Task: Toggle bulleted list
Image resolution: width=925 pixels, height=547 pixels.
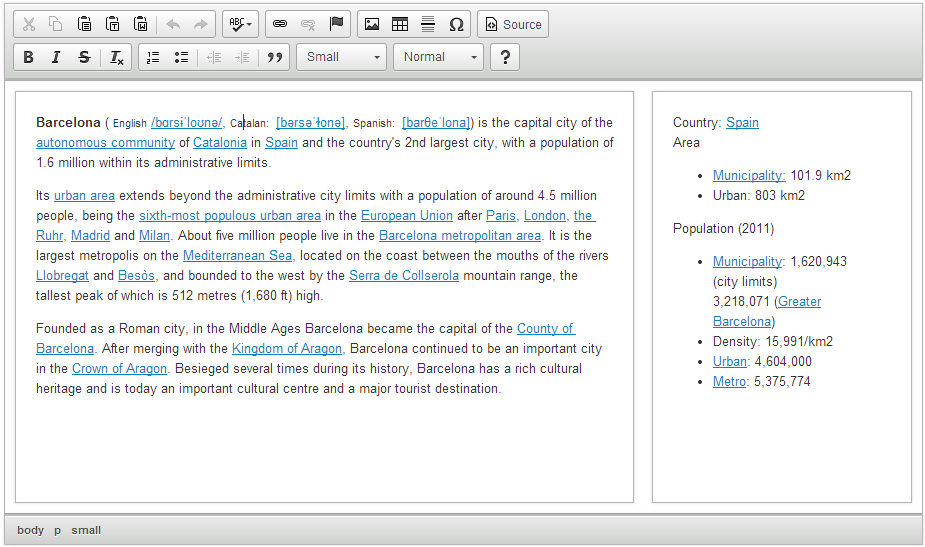Action: point(181,57)
